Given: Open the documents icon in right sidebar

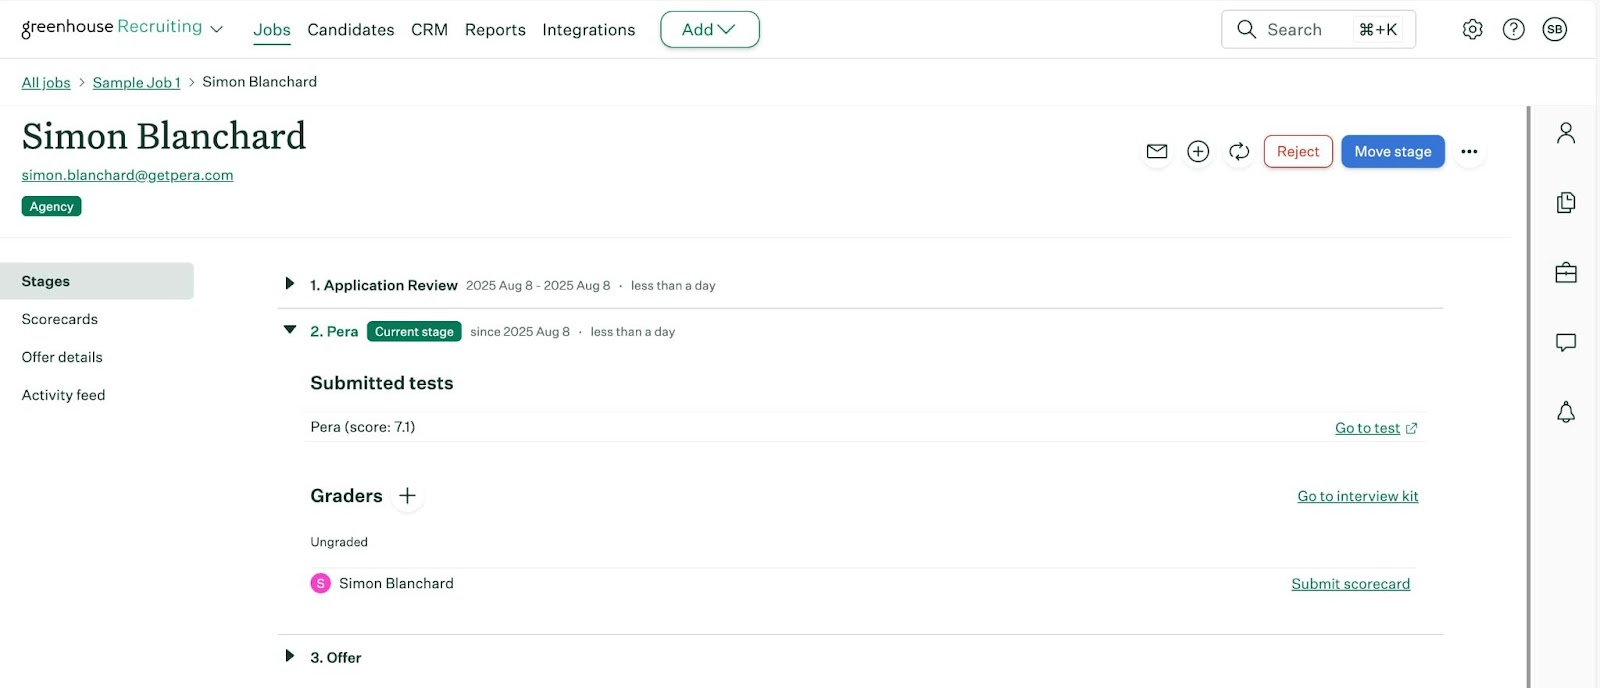Looking at the screenshot, I should coord(1565,203).
